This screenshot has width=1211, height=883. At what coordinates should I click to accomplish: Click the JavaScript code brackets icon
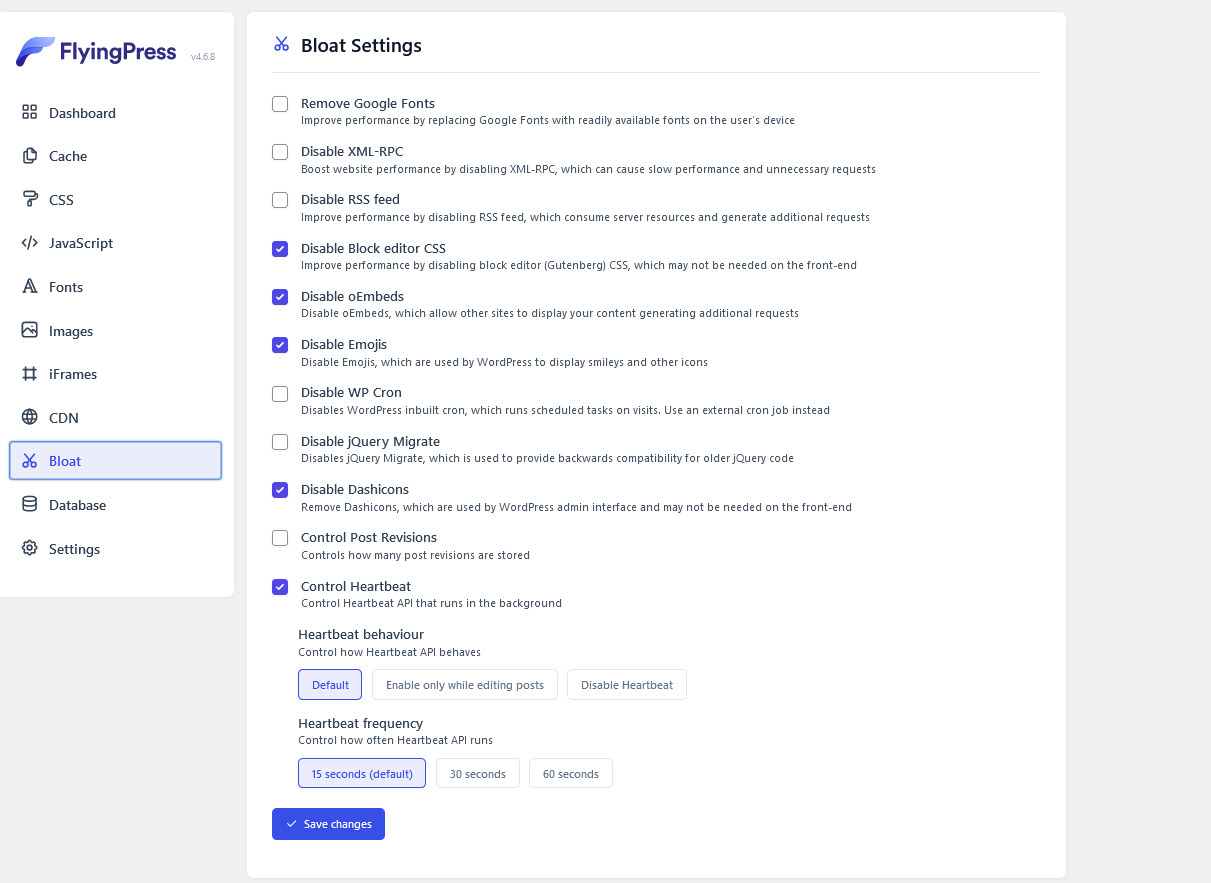tap(30, 243)
